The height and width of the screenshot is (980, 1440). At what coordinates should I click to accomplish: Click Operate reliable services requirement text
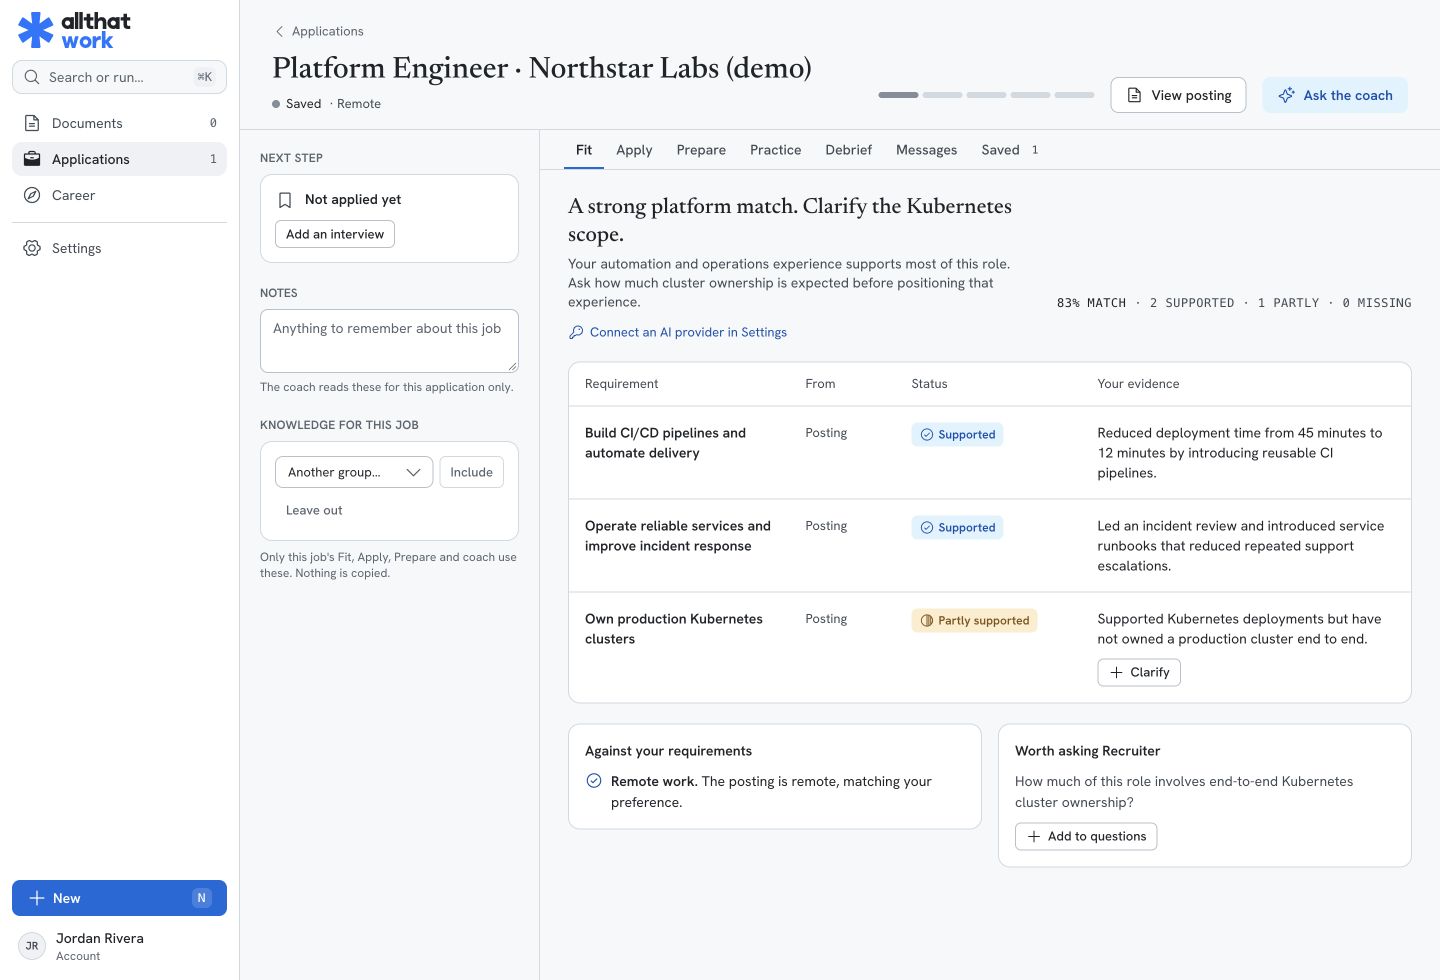(678, 536)
